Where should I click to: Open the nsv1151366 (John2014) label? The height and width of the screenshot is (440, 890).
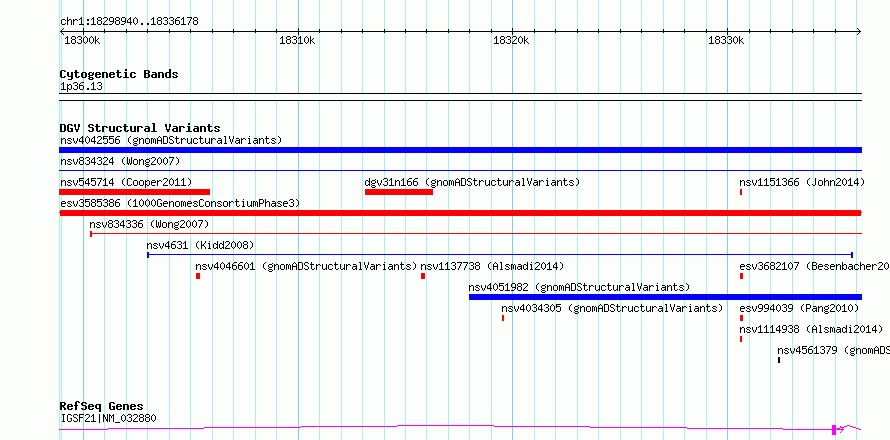(801, 183)
